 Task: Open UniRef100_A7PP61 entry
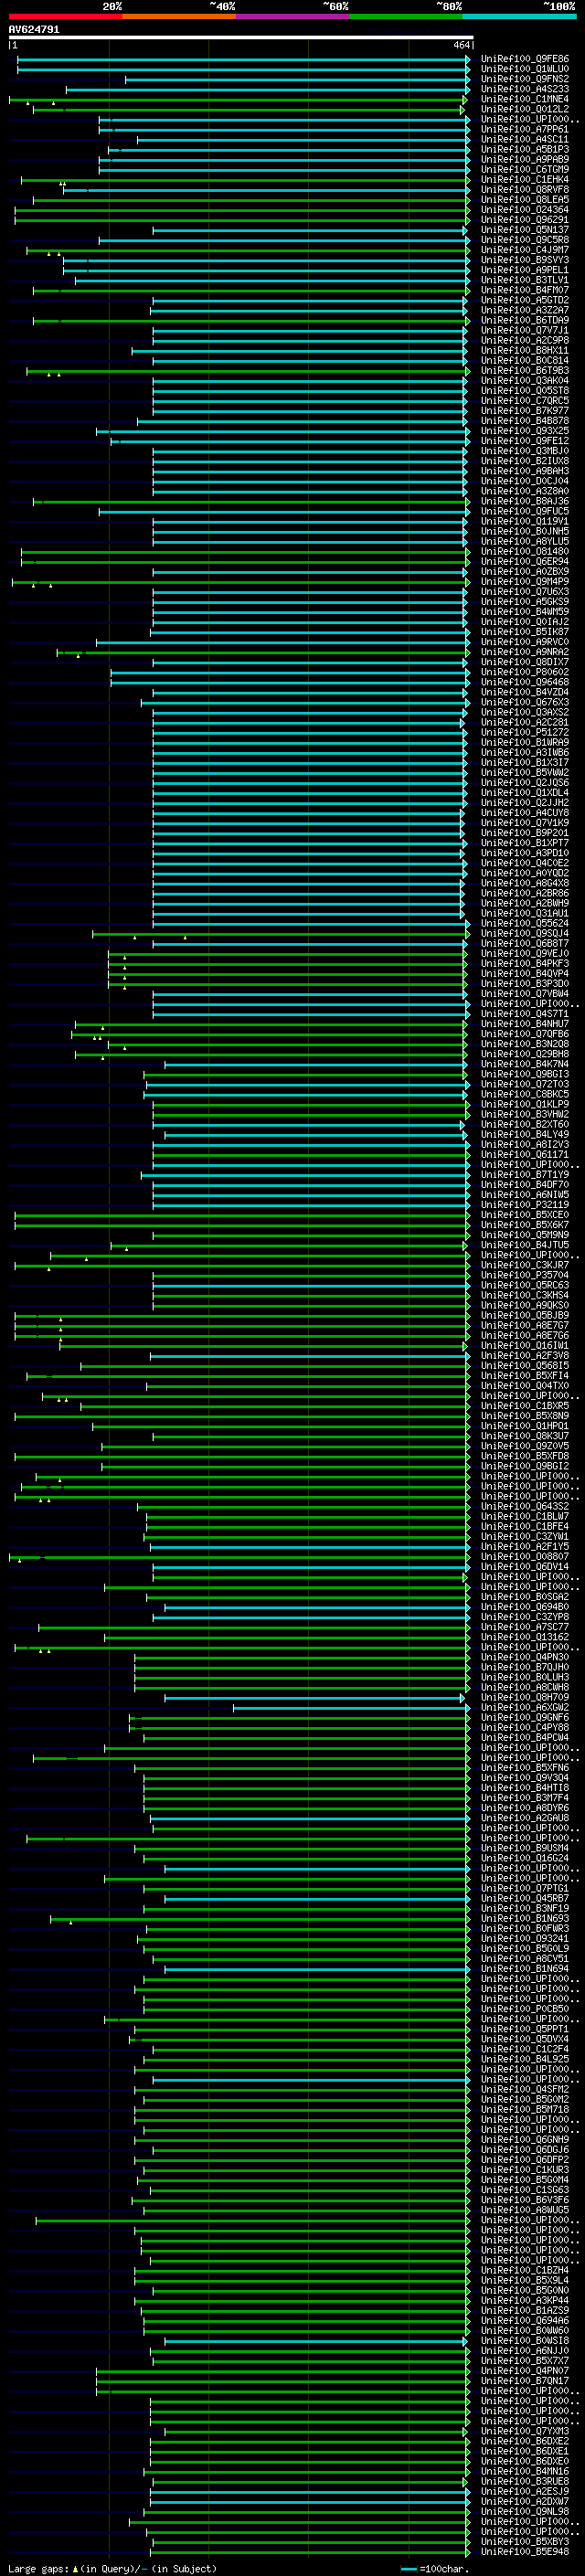pyautogui.click(x=524, y=129)
